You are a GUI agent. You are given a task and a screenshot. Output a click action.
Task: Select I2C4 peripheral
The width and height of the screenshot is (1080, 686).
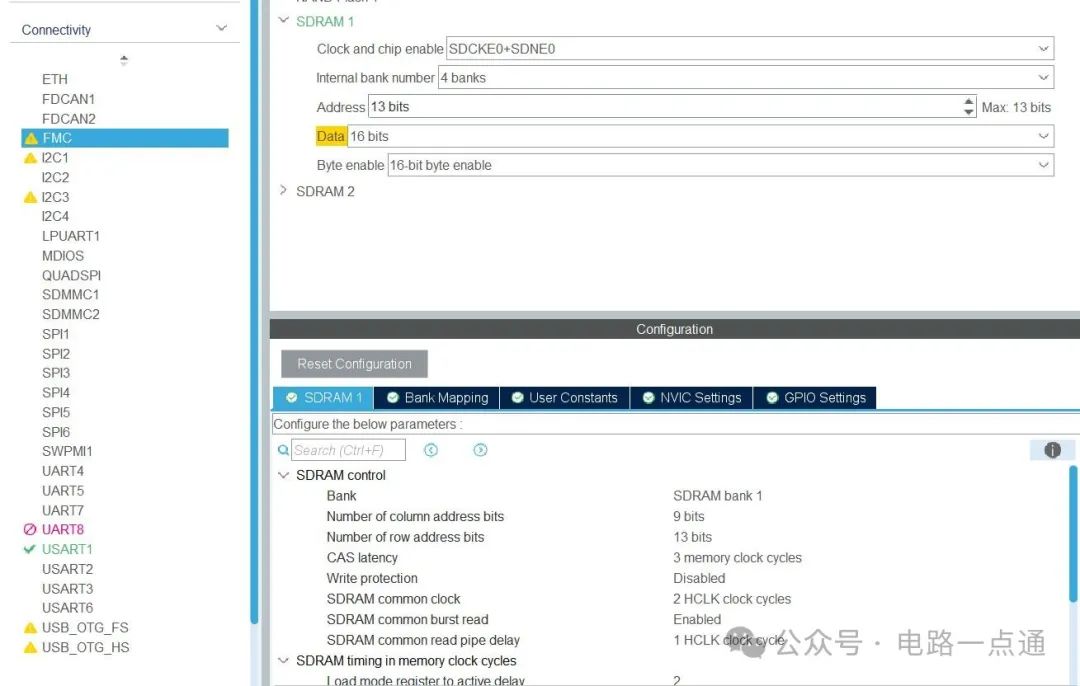tap(55, 217)
